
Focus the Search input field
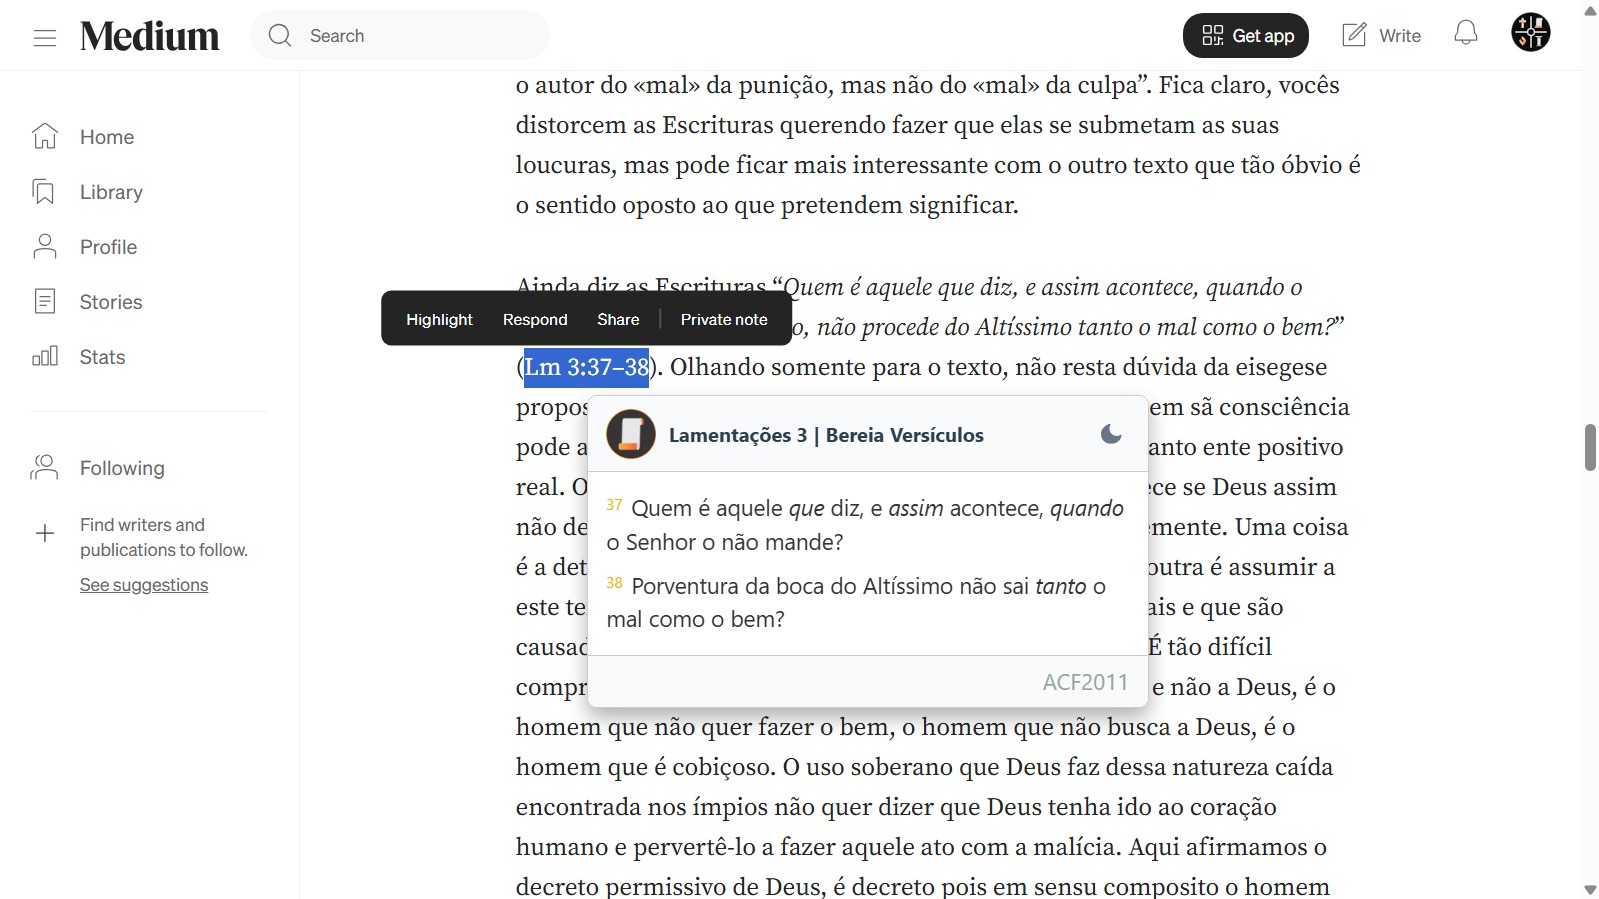(x=420, y=36)
